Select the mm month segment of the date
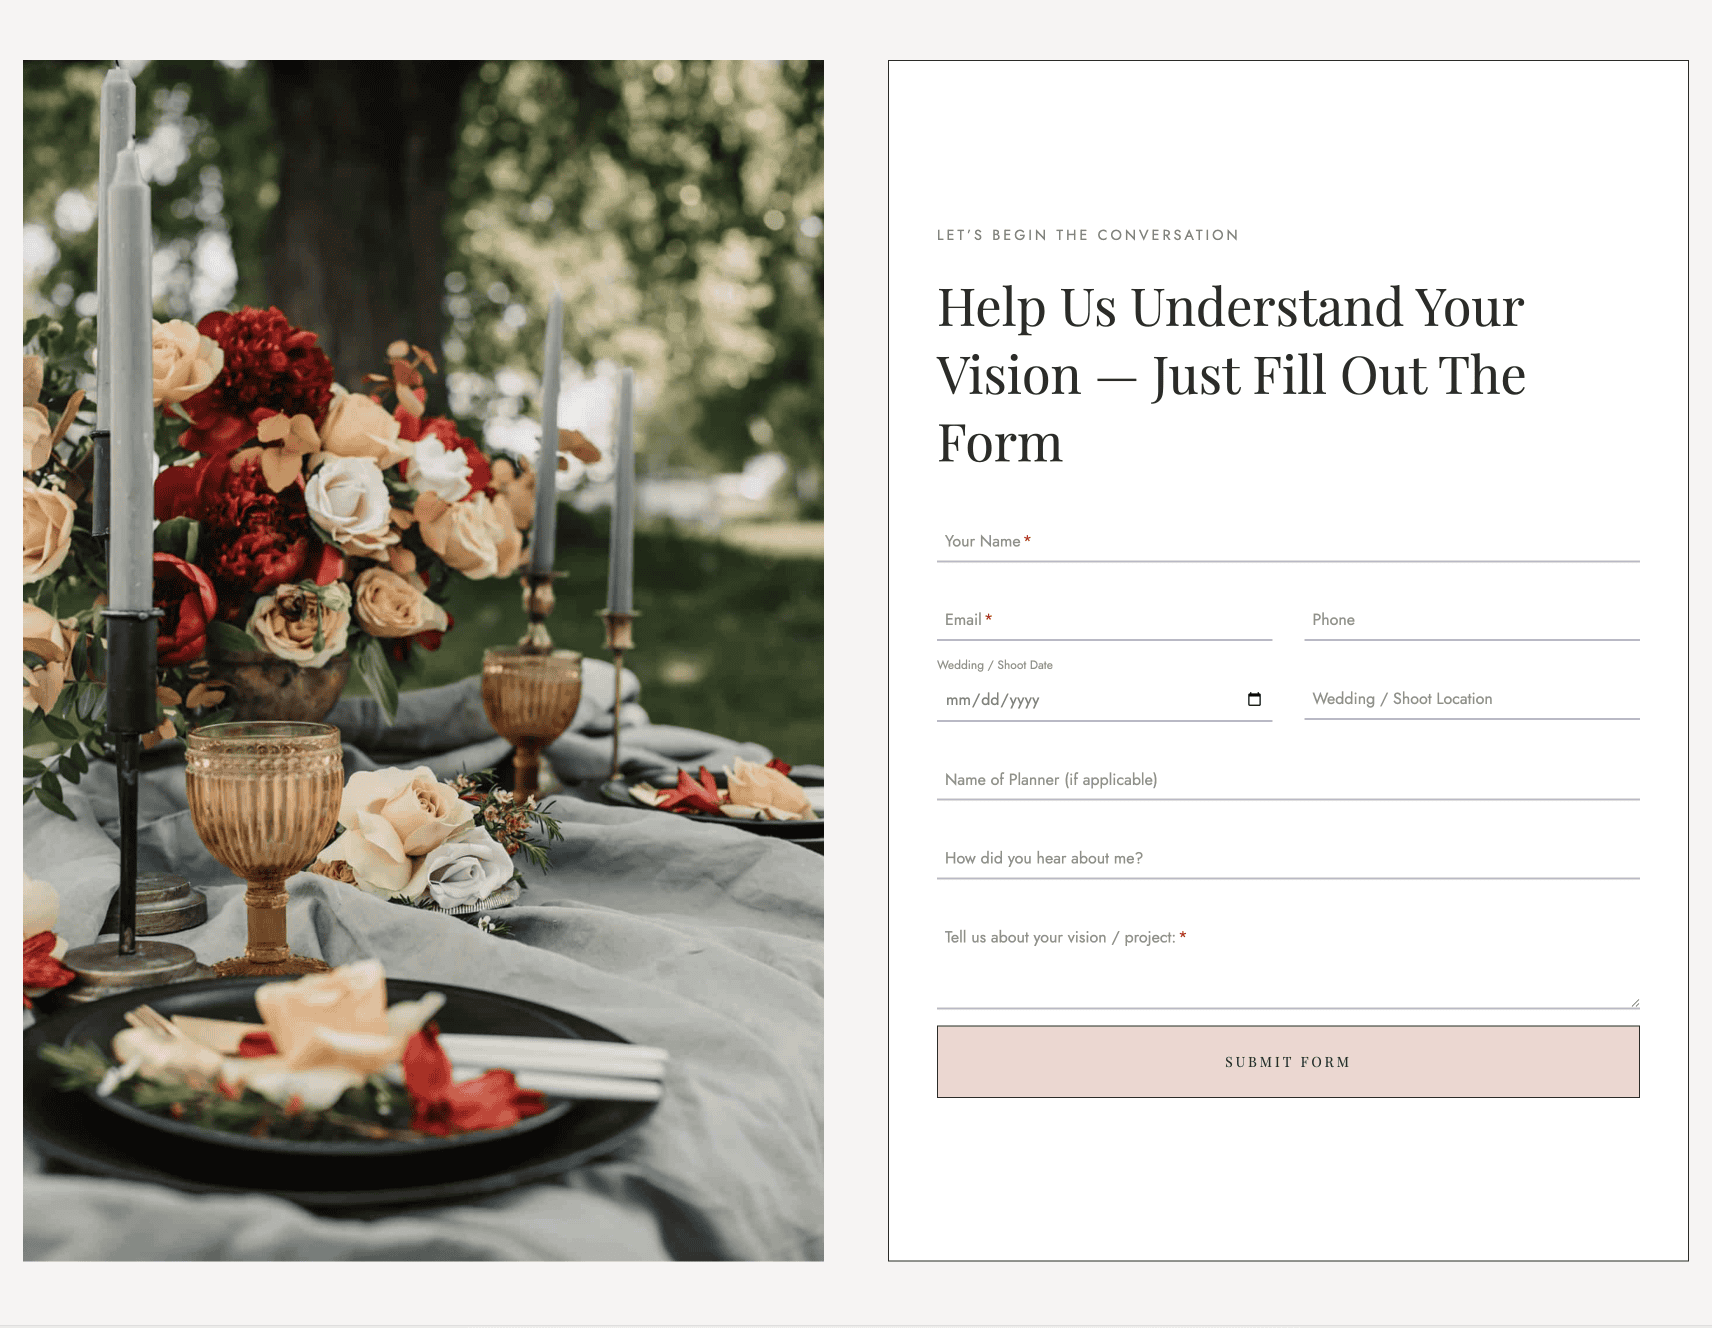 click(958, 700)
